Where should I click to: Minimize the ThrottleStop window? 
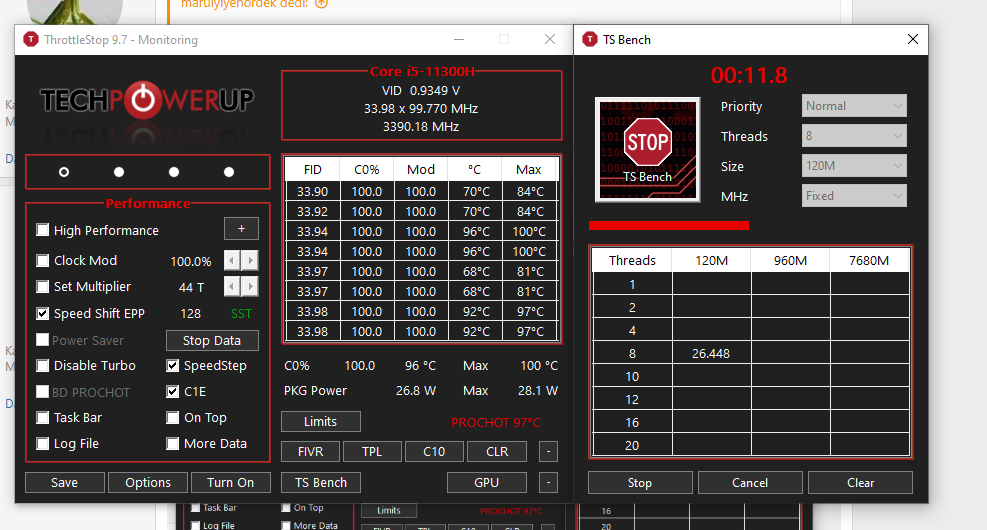(x=459, y=39)
